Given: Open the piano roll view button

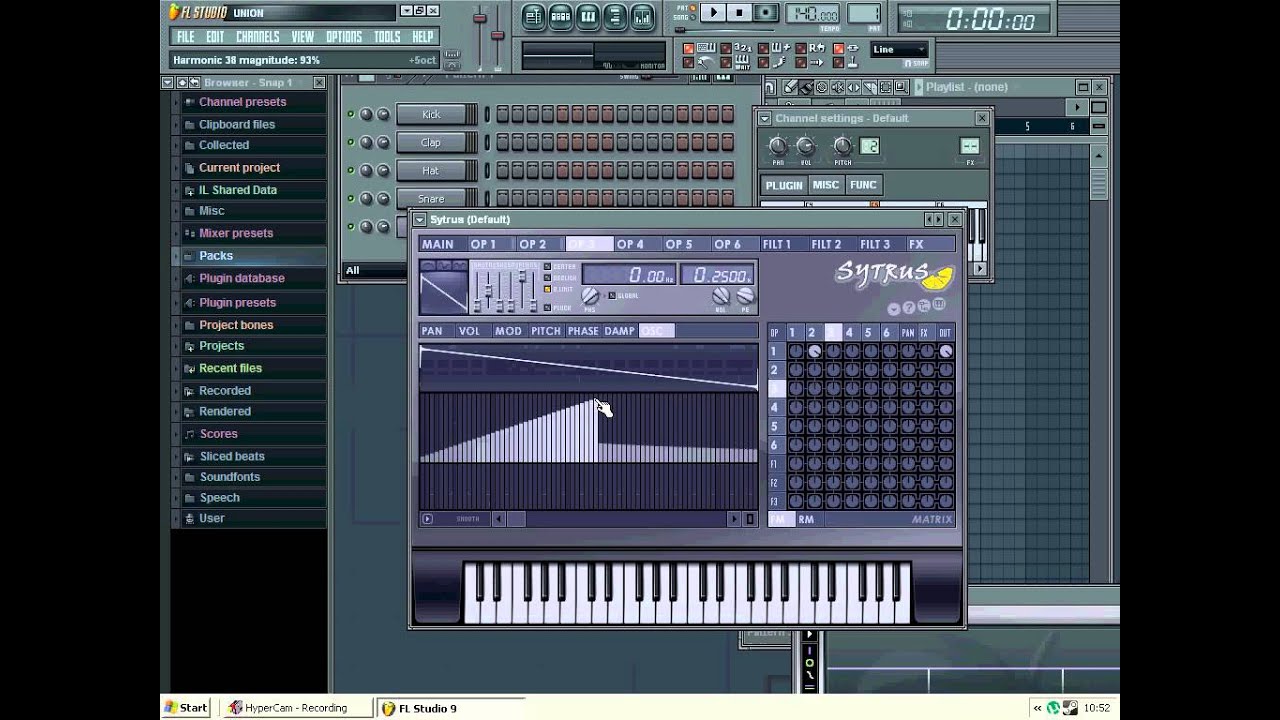Looking at the screenshot, I should pos(587,15).
